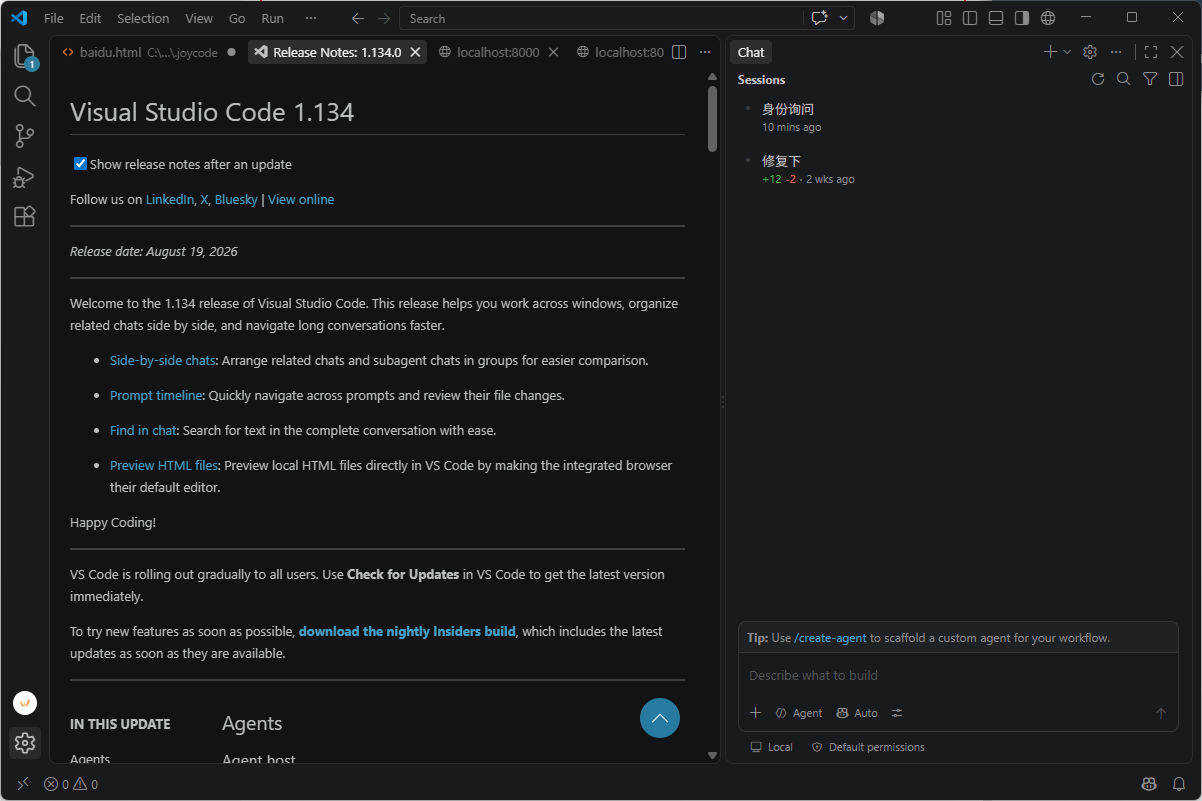1202x801 pixels.
Task: Open the Edit menu
Action: pyautogui.click(x=90, y=18)
